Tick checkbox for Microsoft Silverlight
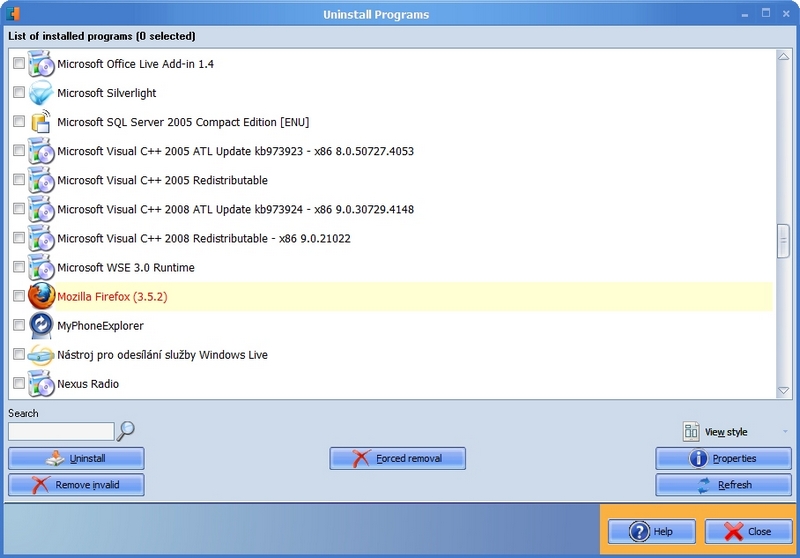 coord(19,92)
